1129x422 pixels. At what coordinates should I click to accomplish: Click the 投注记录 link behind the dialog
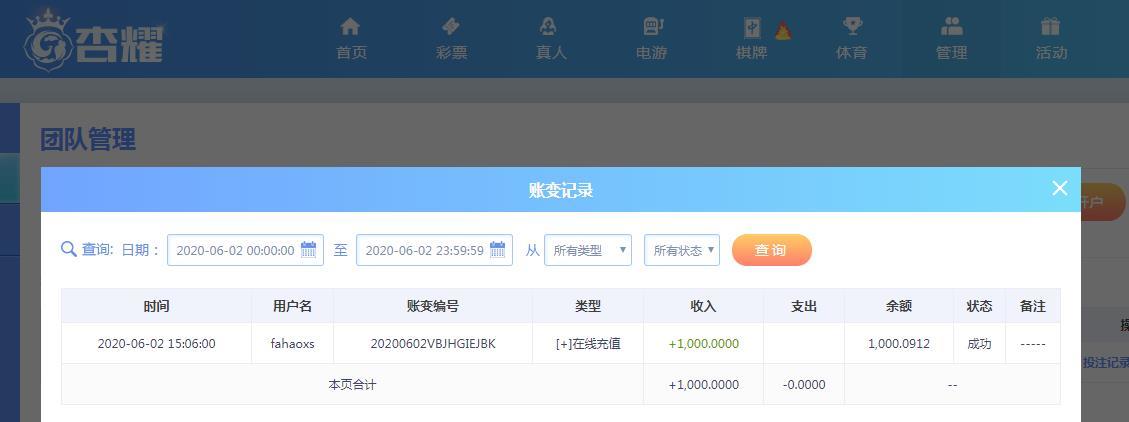click(x=1106, y=363)
